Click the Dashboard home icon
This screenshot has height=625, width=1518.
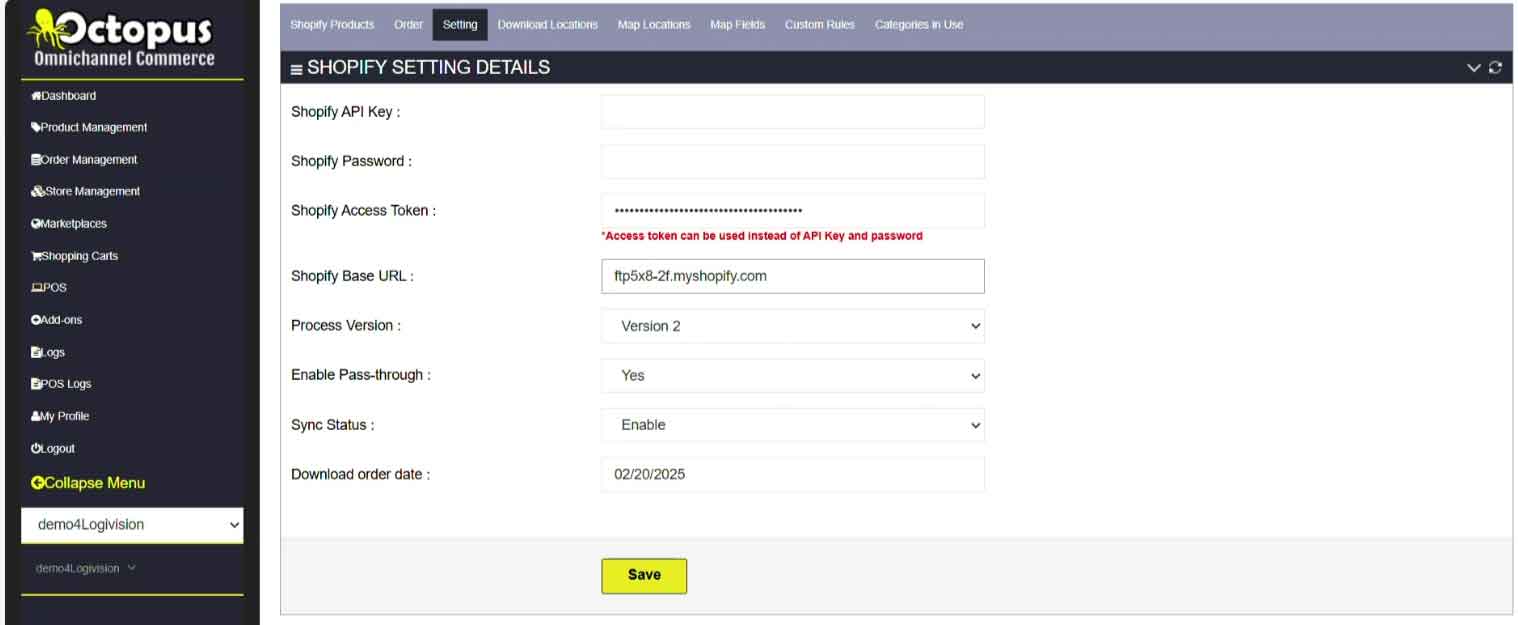pos(36,96)
